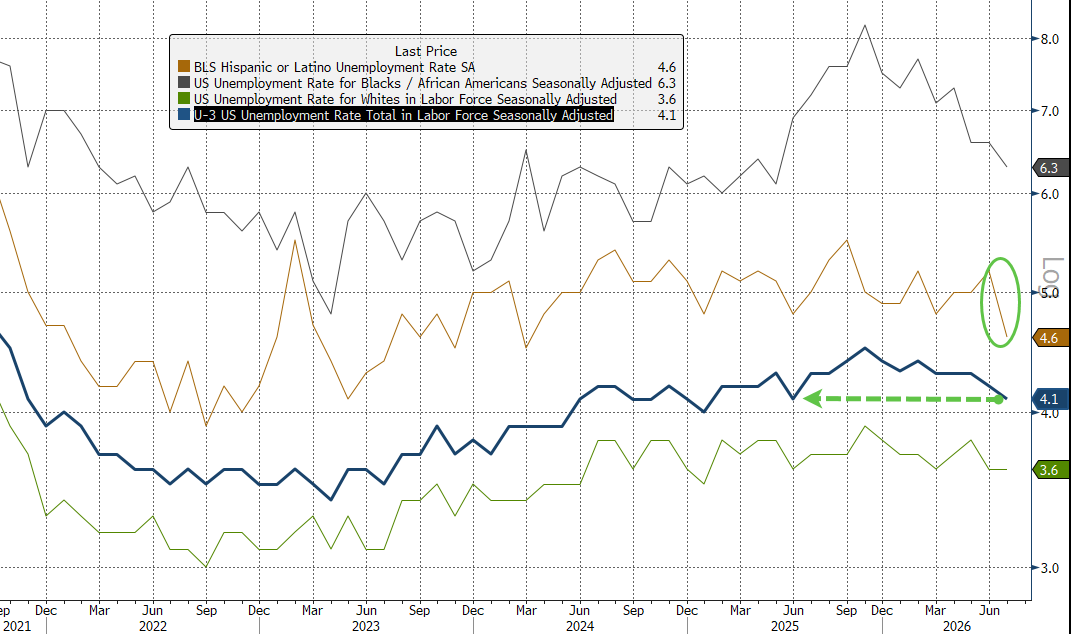Screen dimensions: 1071x634
Task: Click the green Whites unemployment legend swatch
Action: [184, 99]
